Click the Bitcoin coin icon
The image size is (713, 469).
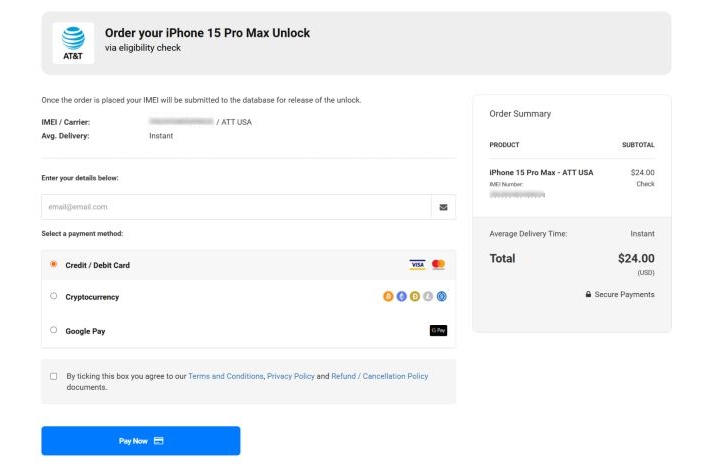(x=389, y=297)
